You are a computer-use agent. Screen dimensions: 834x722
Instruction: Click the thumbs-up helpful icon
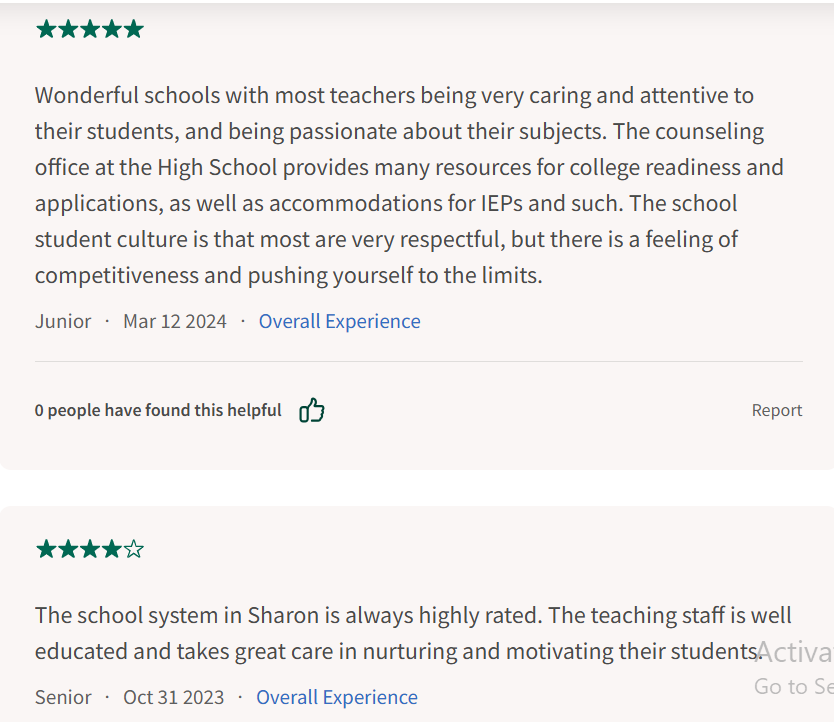[312, 410]
